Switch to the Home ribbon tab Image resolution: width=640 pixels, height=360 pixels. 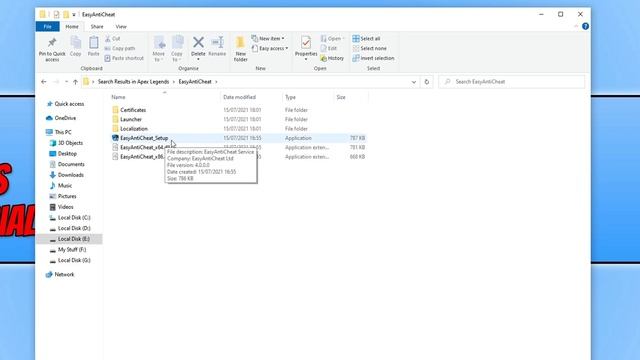[72, 27]
